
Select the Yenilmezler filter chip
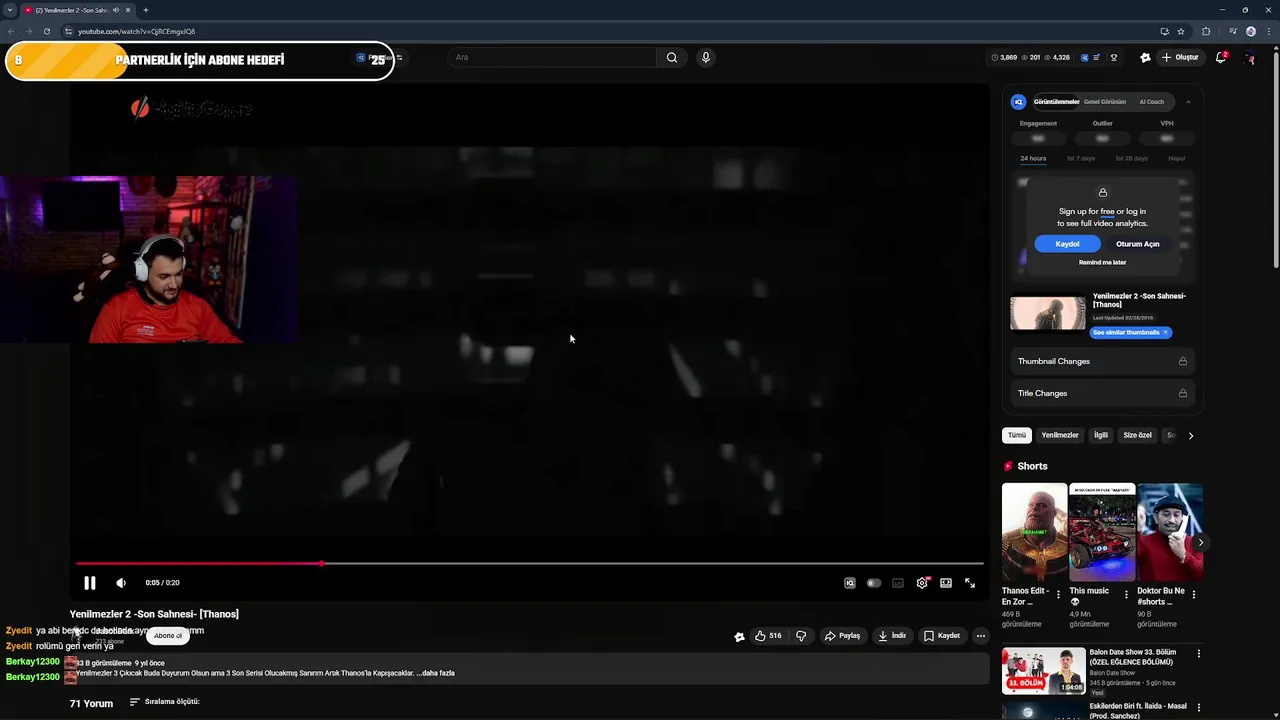click(x=1060, y=436)
